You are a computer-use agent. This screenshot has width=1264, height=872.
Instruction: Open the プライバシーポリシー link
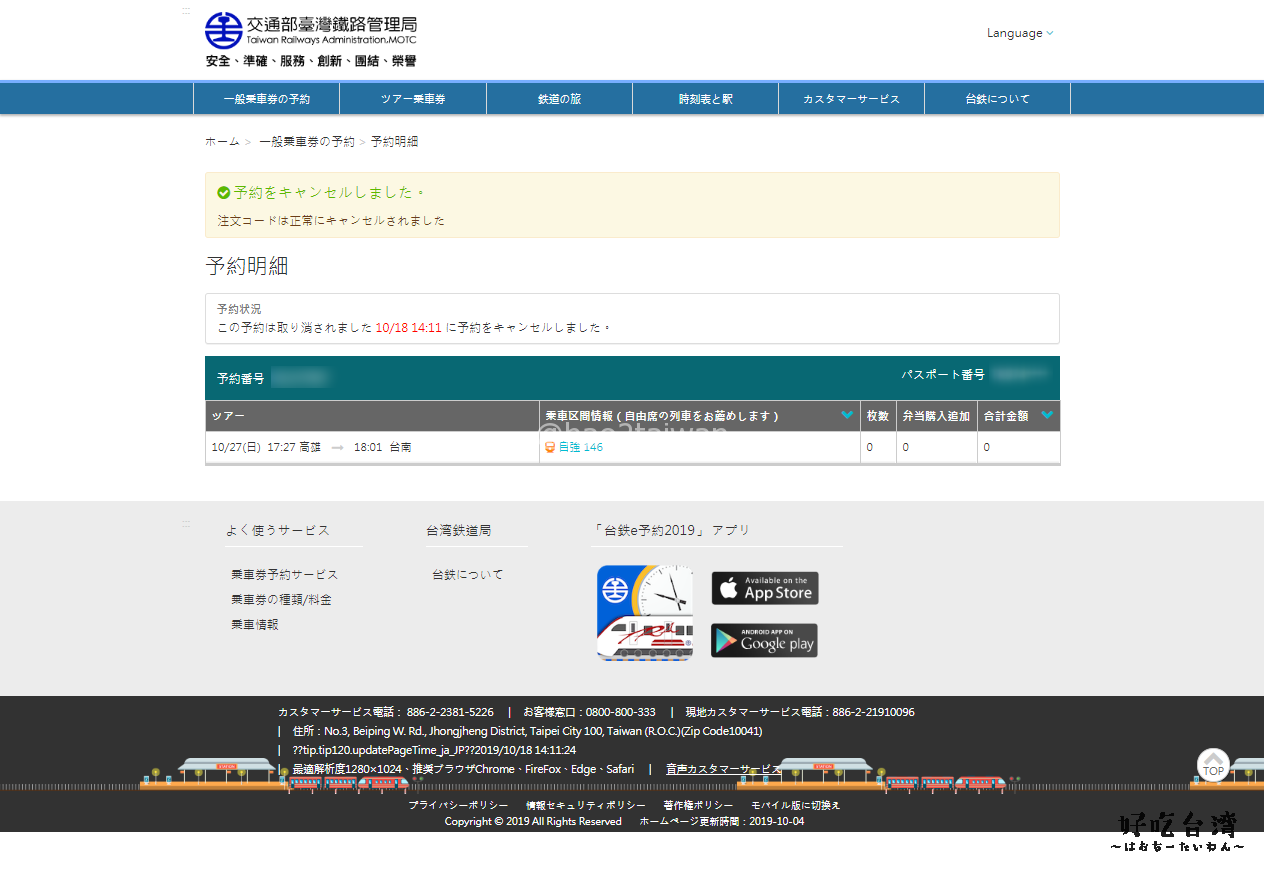point(458,805)
